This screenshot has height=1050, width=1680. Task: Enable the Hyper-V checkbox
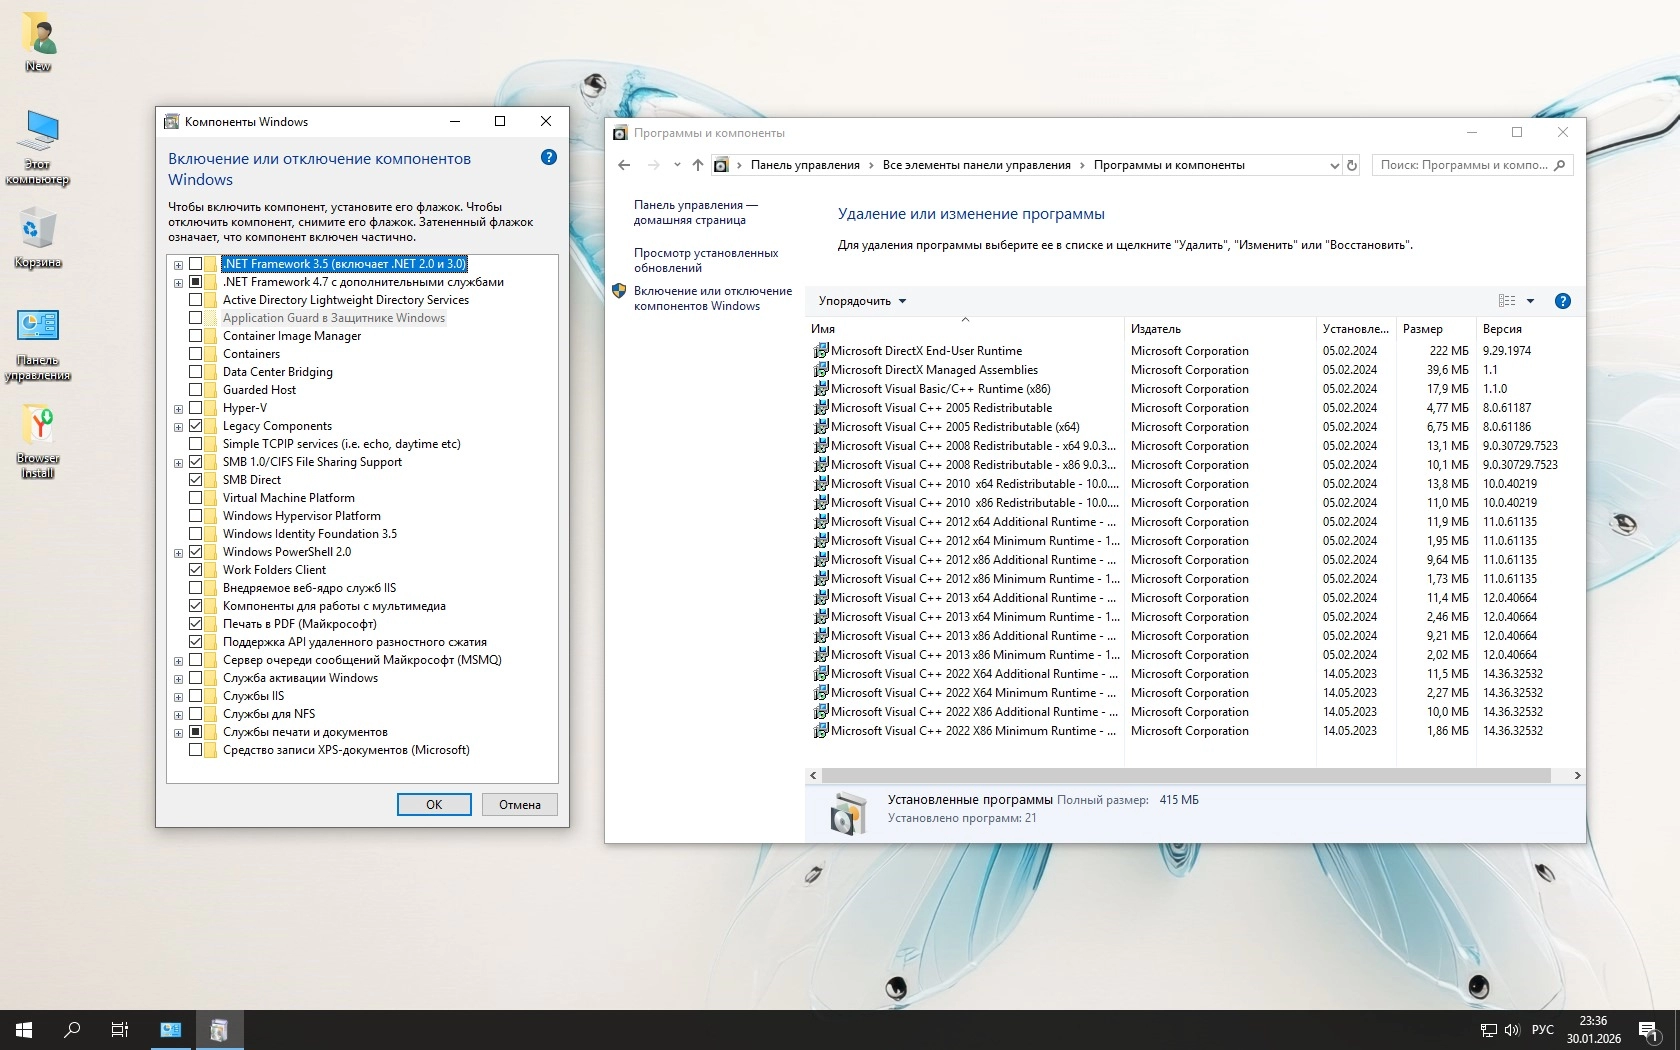(x=196, y=408)
